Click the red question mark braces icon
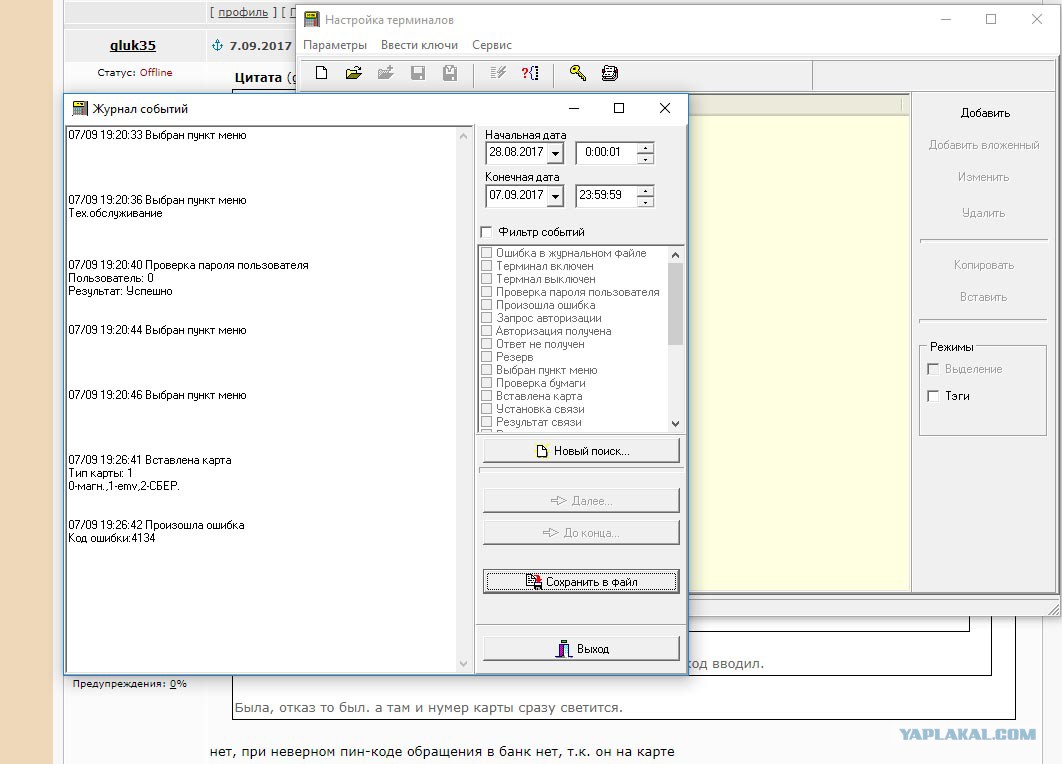Viewport: 1062px width, 764px height. [x=530, y=73]
